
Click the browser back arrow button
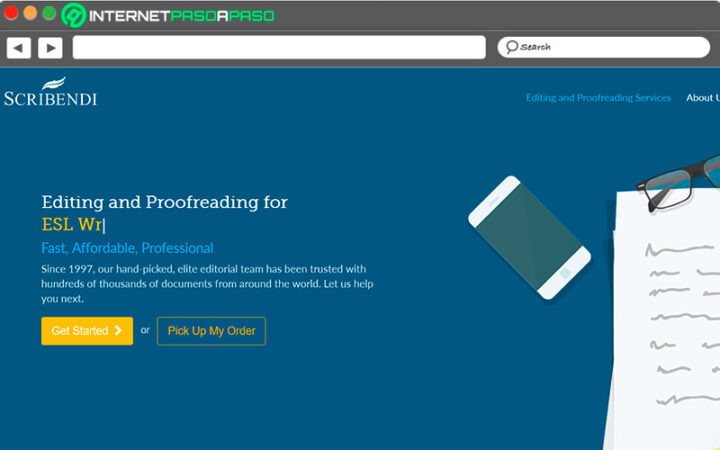[18, 47]
